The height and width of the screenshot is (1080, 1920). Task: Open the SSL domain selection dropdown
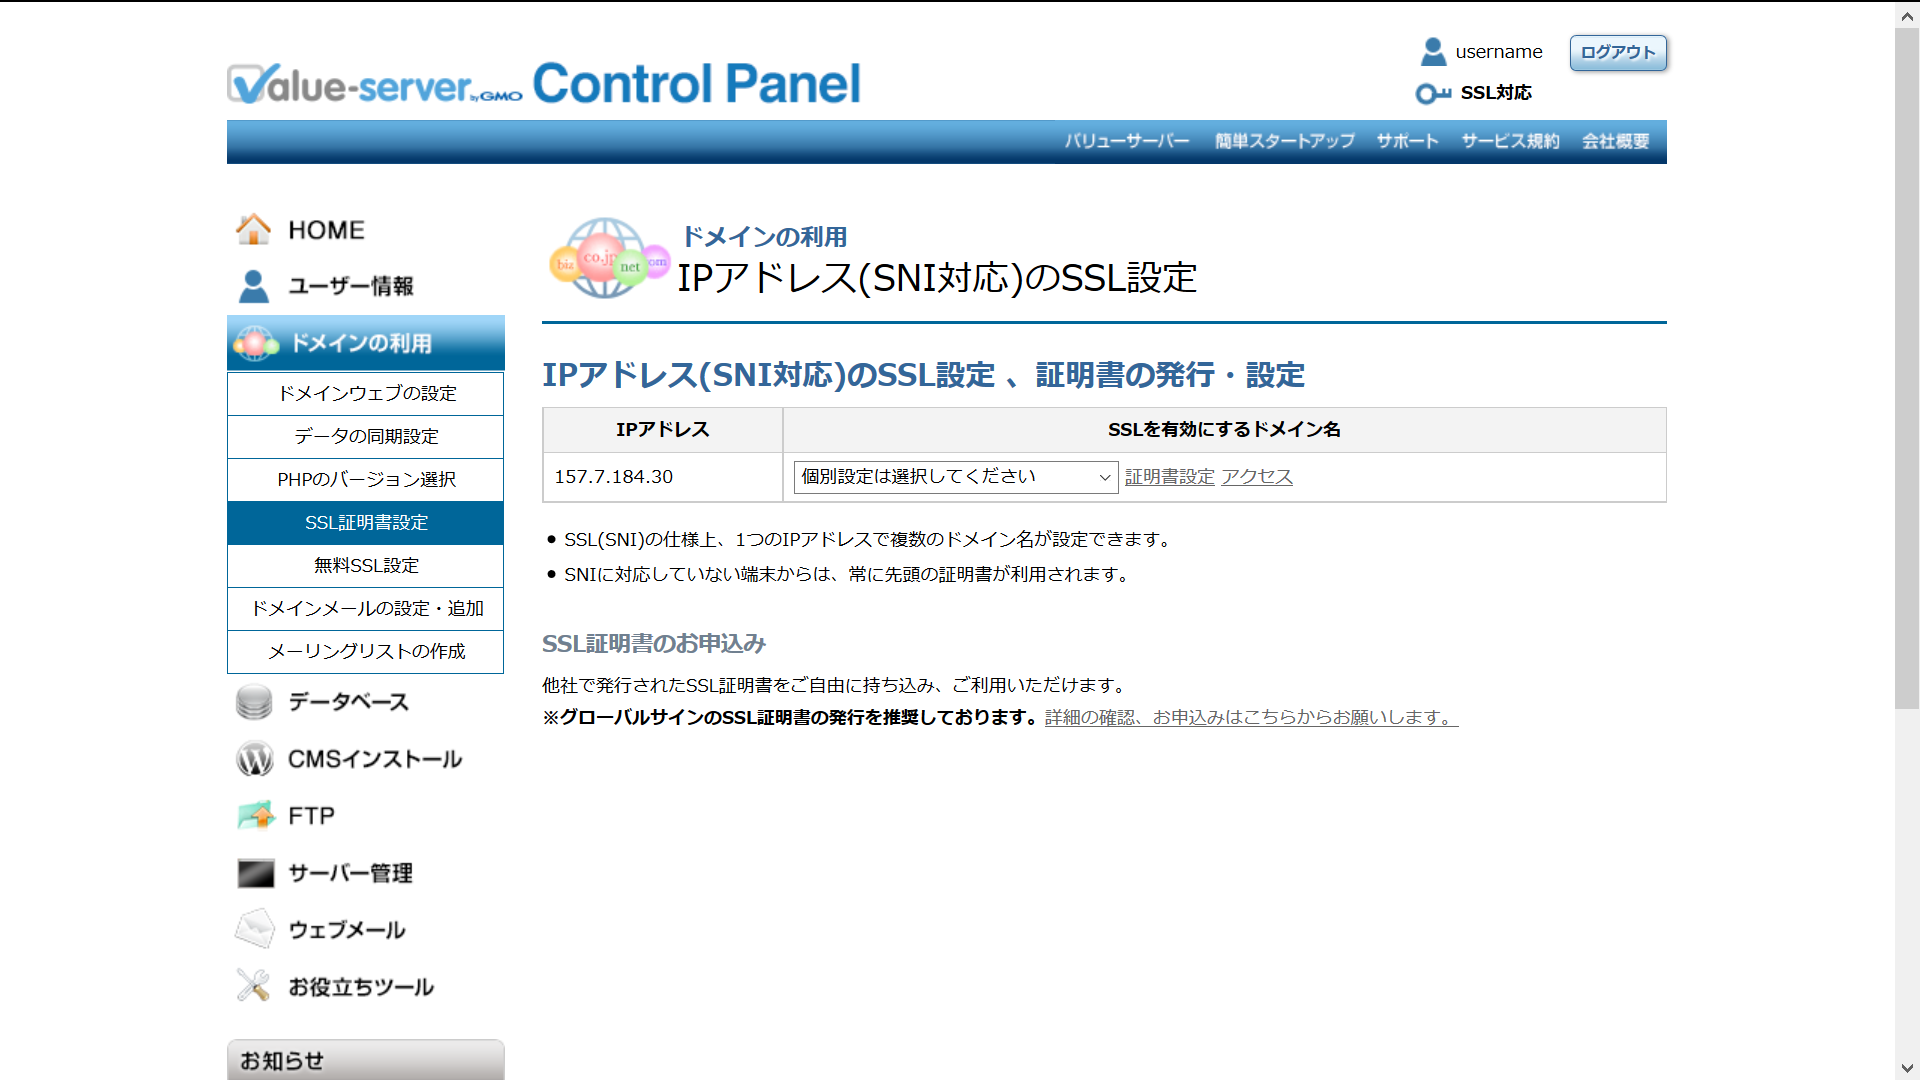pos(955,477)
